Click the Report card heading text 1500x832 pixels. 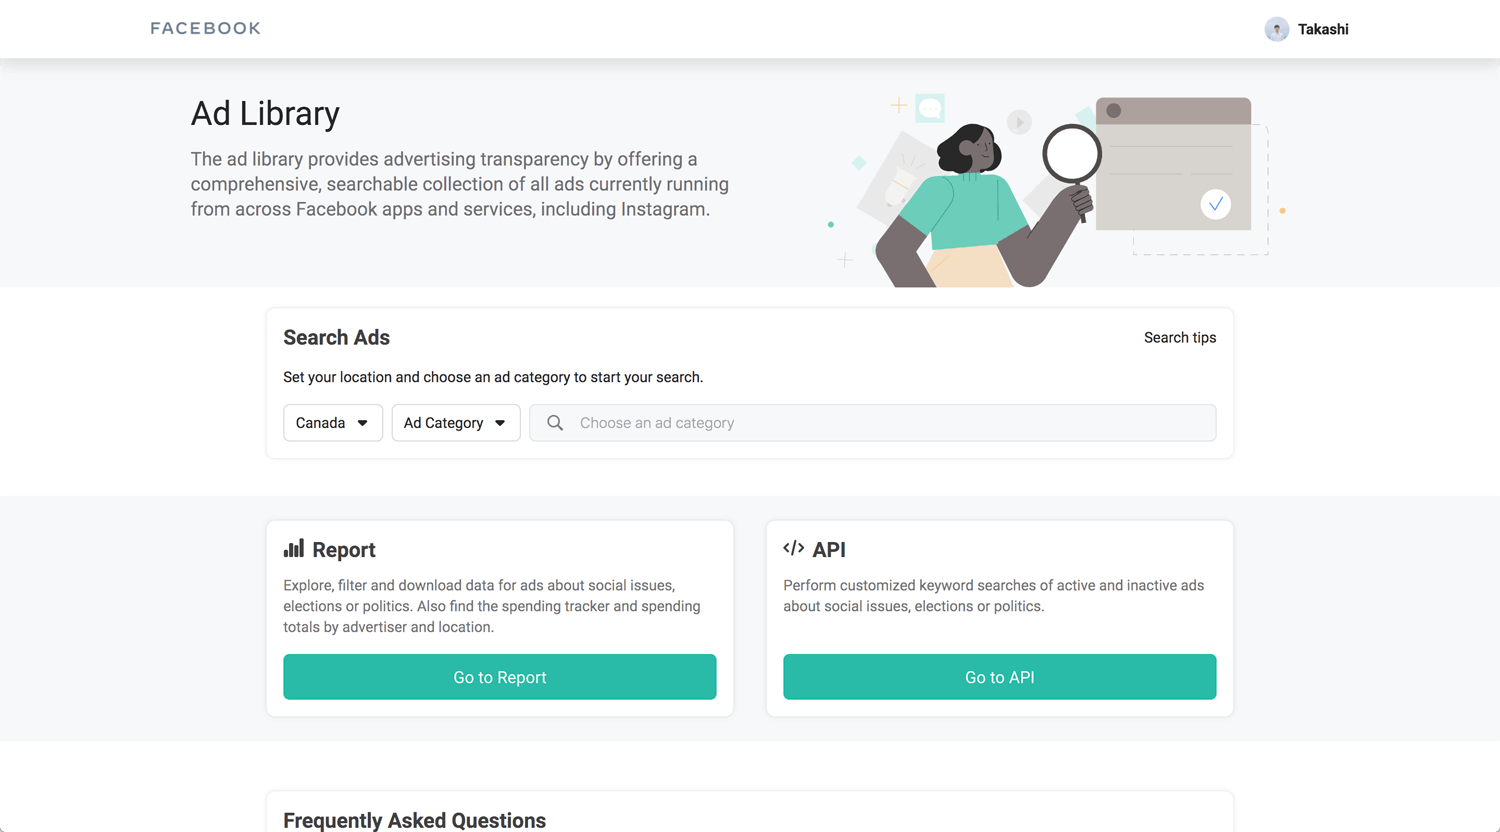click(344, 550)
